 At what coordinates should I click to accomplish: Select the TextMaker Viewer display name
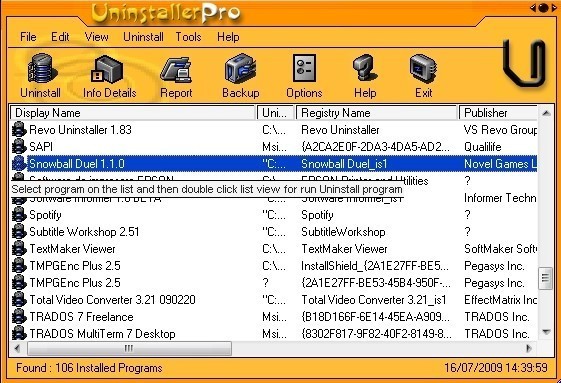(72, 249)
